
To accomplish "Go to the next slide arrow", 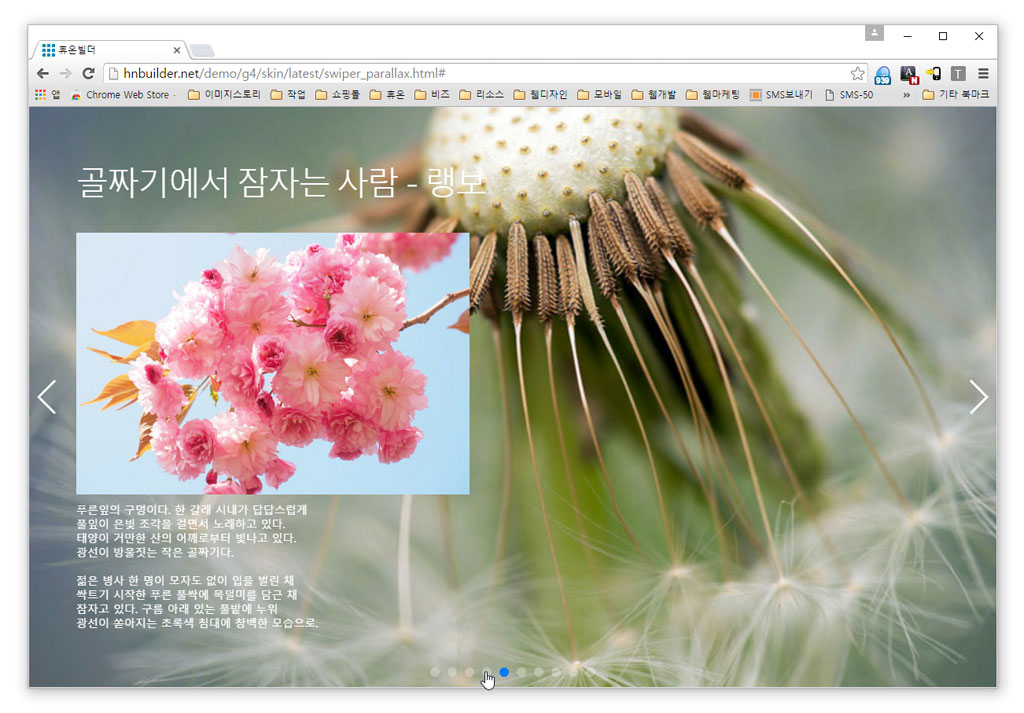I will (978, 397).
